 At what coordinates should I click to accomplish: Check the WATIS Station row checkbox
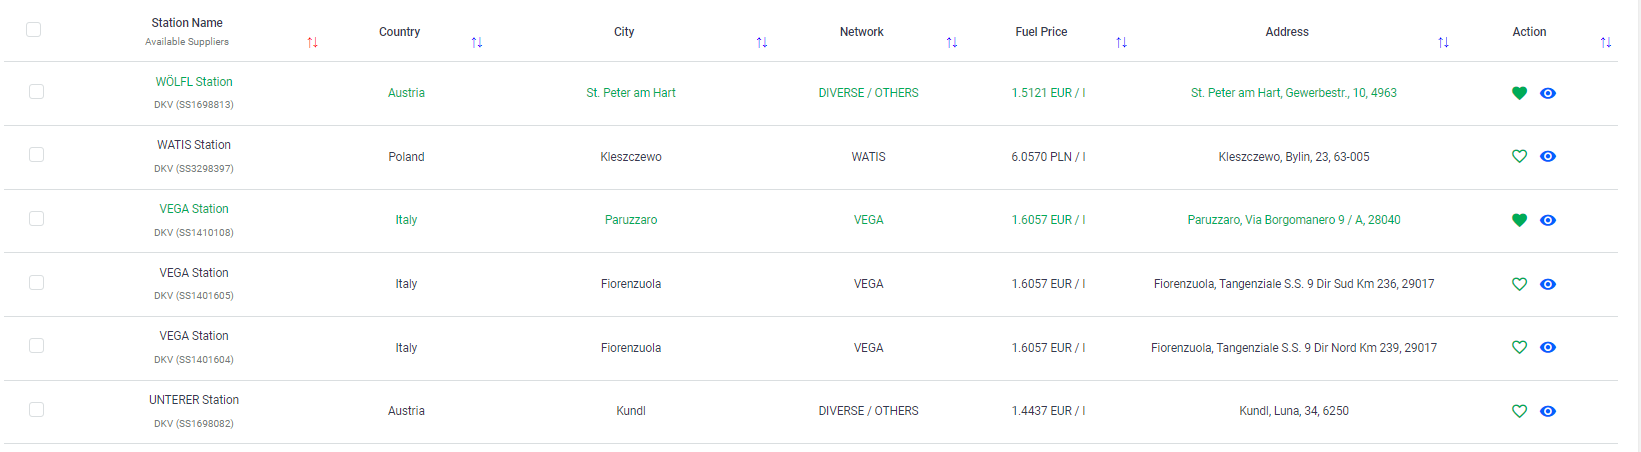37,155
